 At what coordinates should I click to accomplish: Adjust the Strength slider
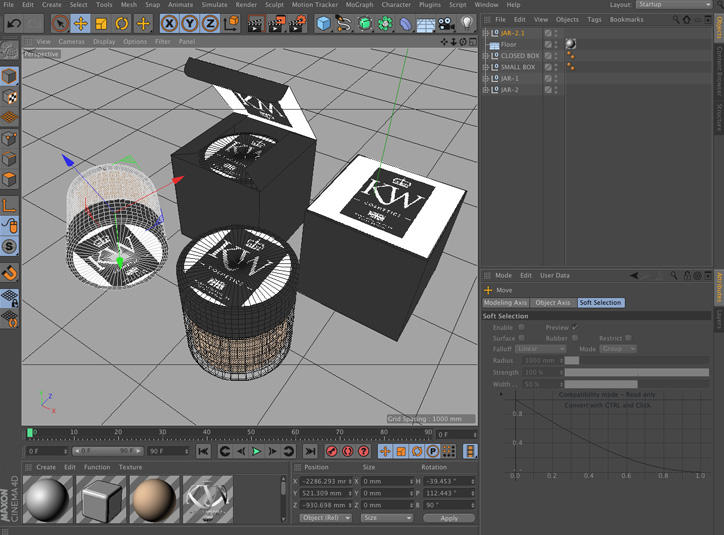(x=637, y=373)
